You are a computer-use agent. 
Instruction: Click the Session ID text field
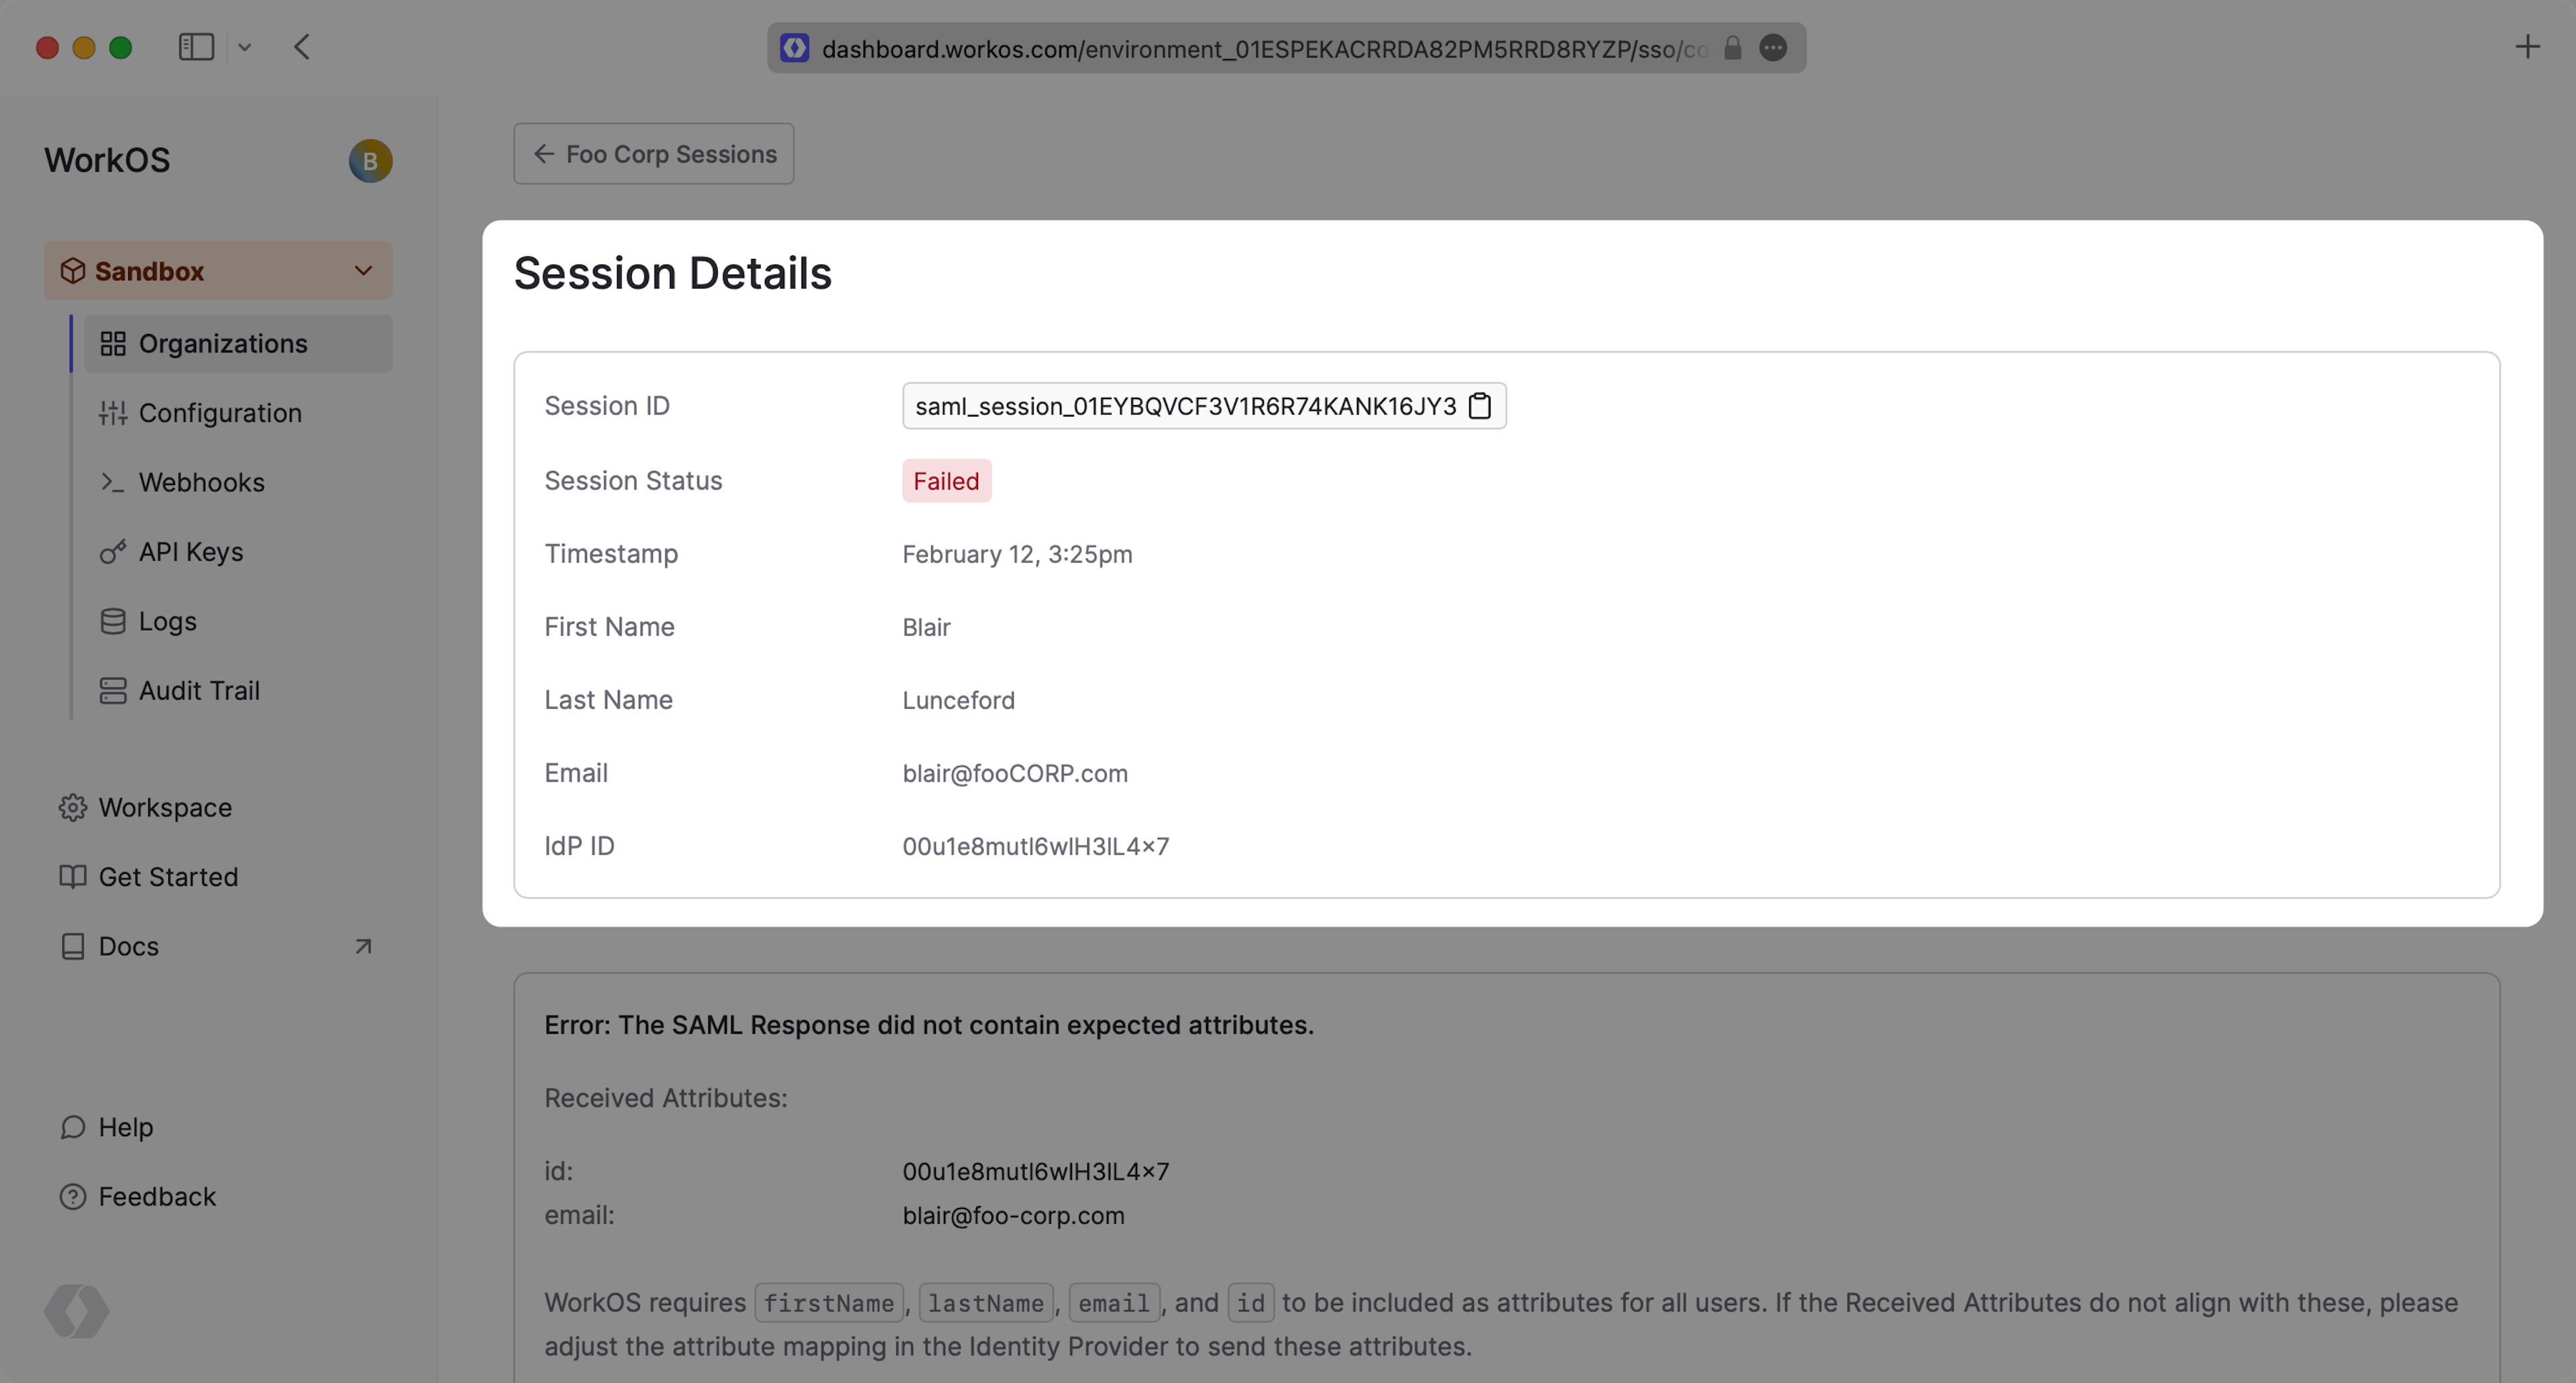[1185, 406]
